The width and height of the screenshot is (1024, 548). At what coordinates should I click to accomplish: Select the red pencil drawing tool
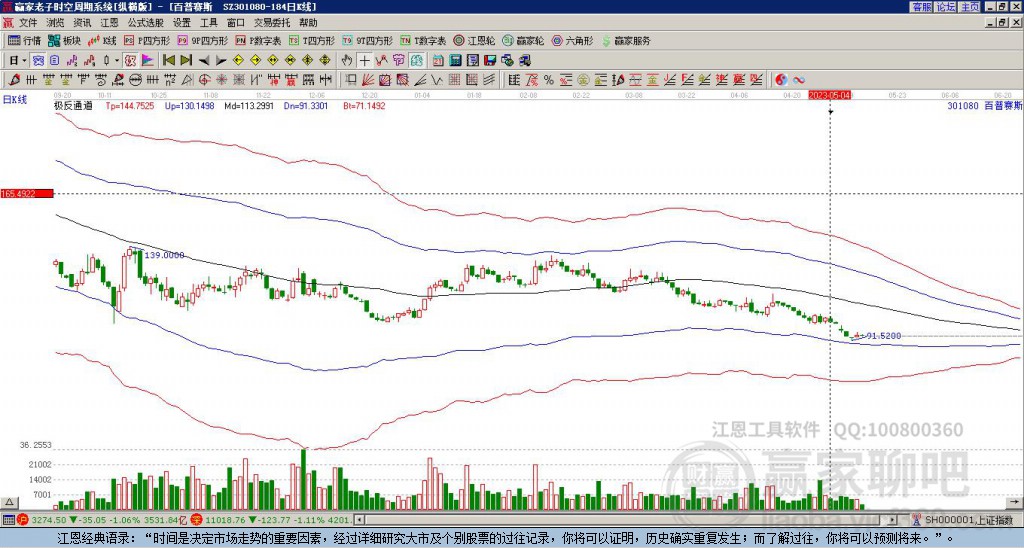[x=14, y=80]
